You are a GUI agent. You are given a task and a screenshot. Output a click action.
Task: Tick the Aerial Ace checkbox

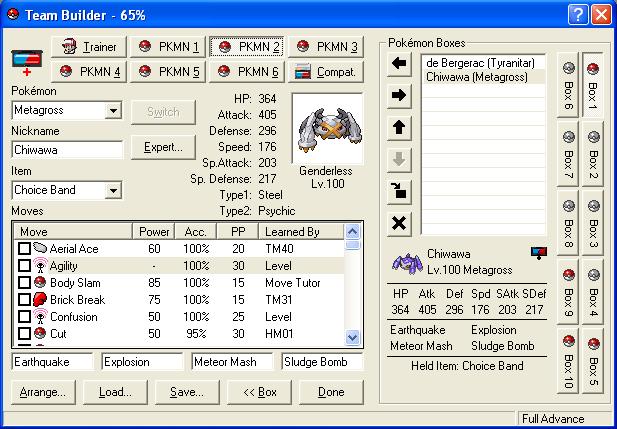24,248
